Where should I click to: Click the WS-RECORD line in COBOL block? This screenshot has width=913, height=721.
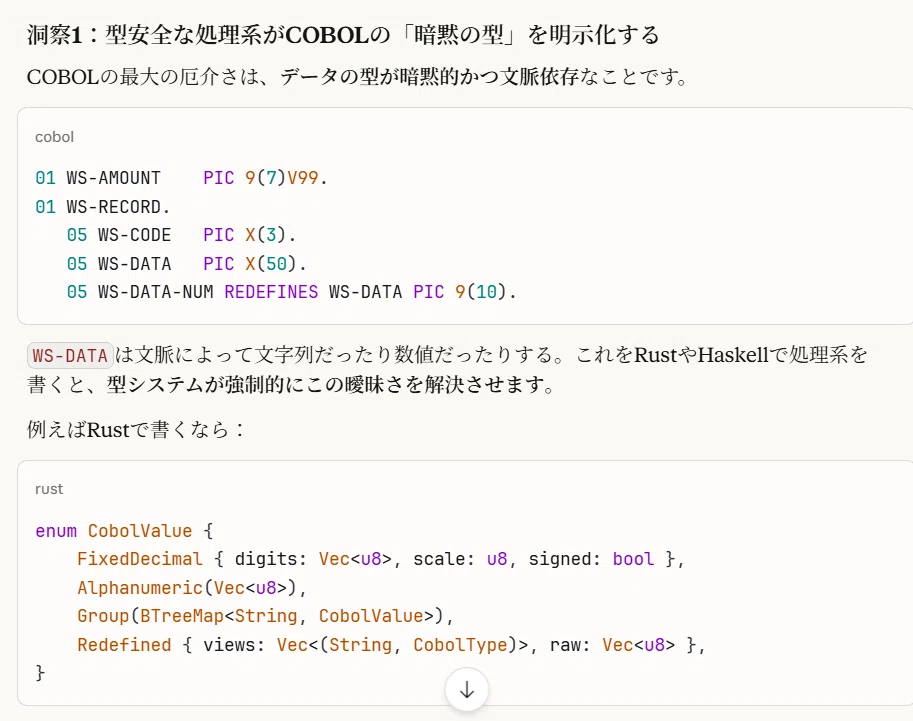(x=102, y=207)
